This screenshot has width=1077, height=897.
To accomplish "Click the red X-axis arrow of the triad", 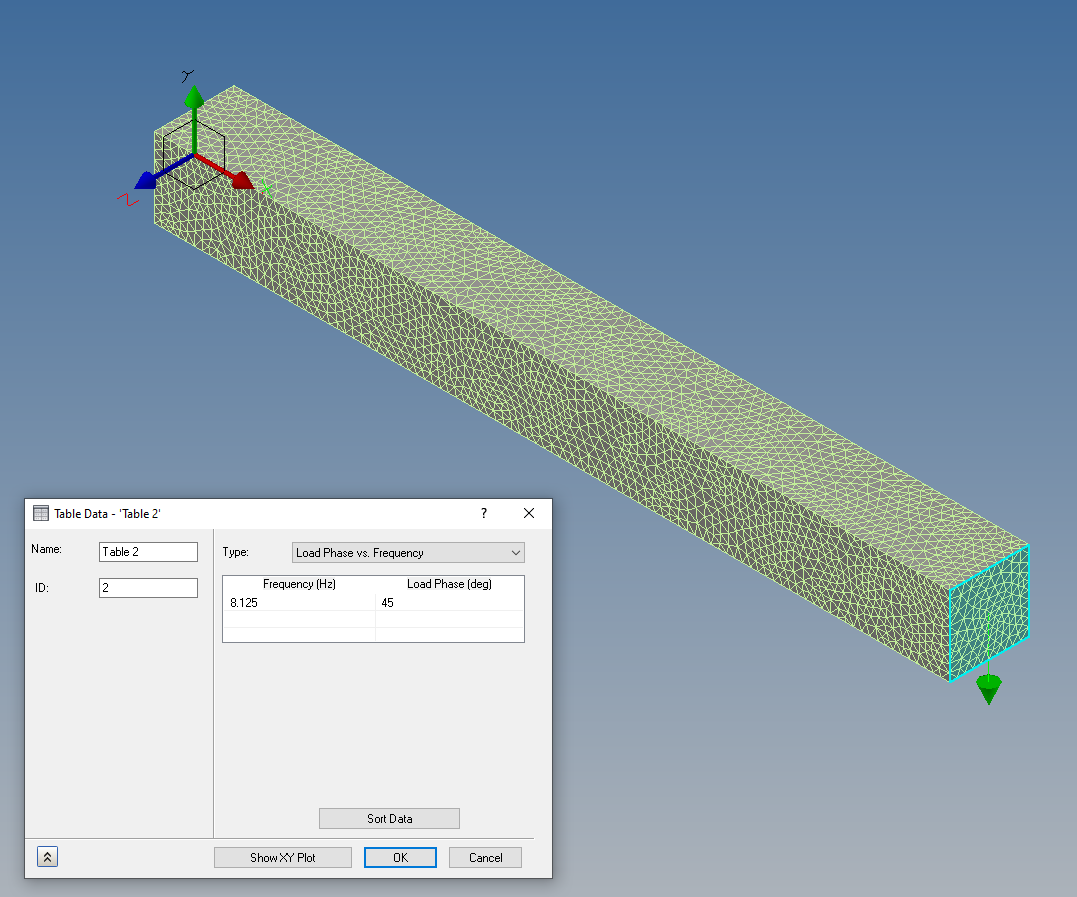I will [x=242, y=182].
